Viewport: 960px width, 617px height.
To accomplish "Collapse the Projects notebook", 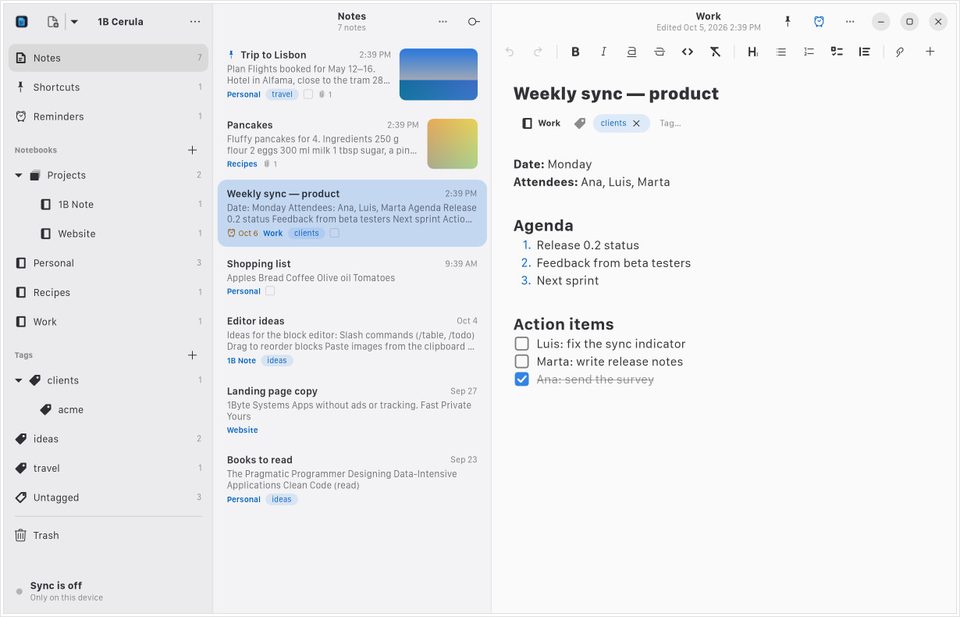I will point(19,175).
